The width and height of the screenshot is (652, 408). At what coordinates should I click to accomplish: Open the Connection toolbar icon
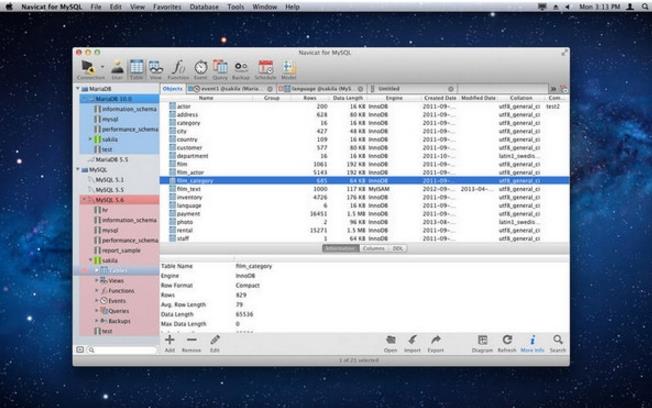tap(88, 67)
